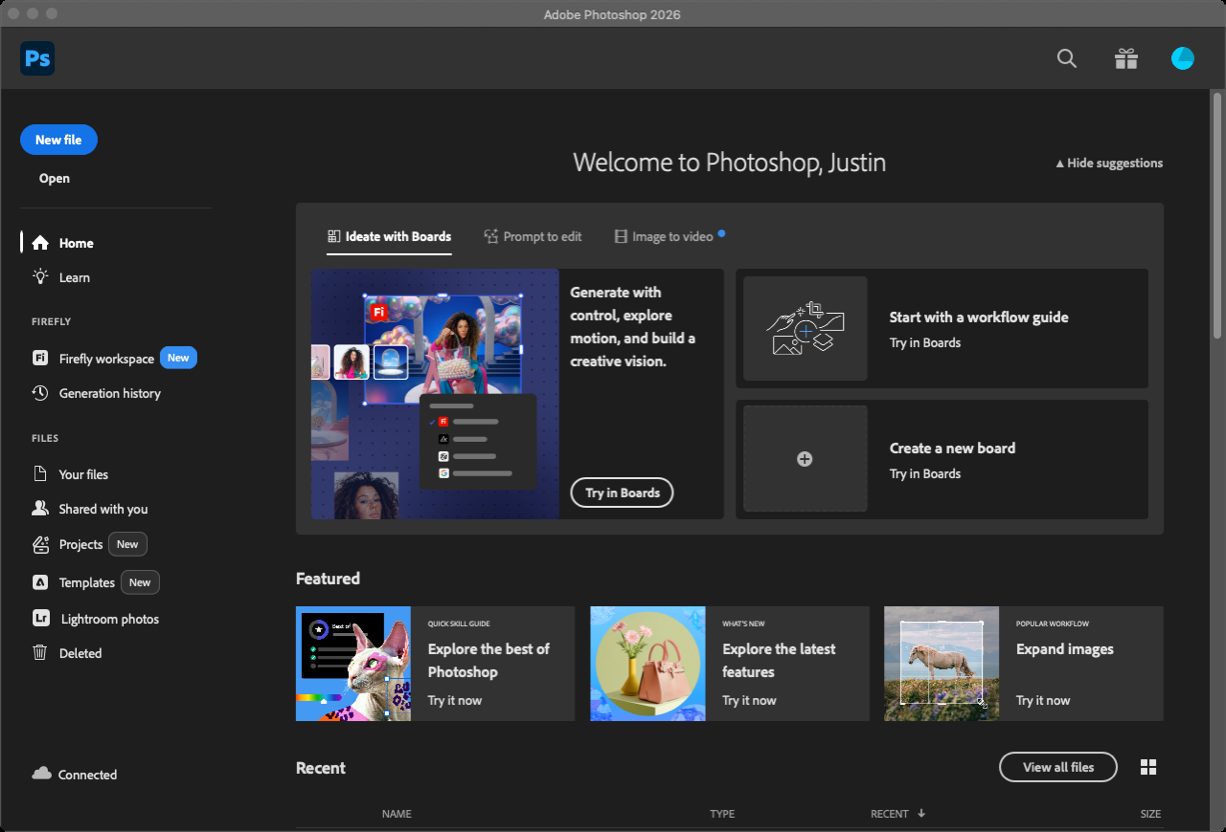Open the pink handbag What's New thumbnail
Screen dimensions: 1226x832
[647, 663]
